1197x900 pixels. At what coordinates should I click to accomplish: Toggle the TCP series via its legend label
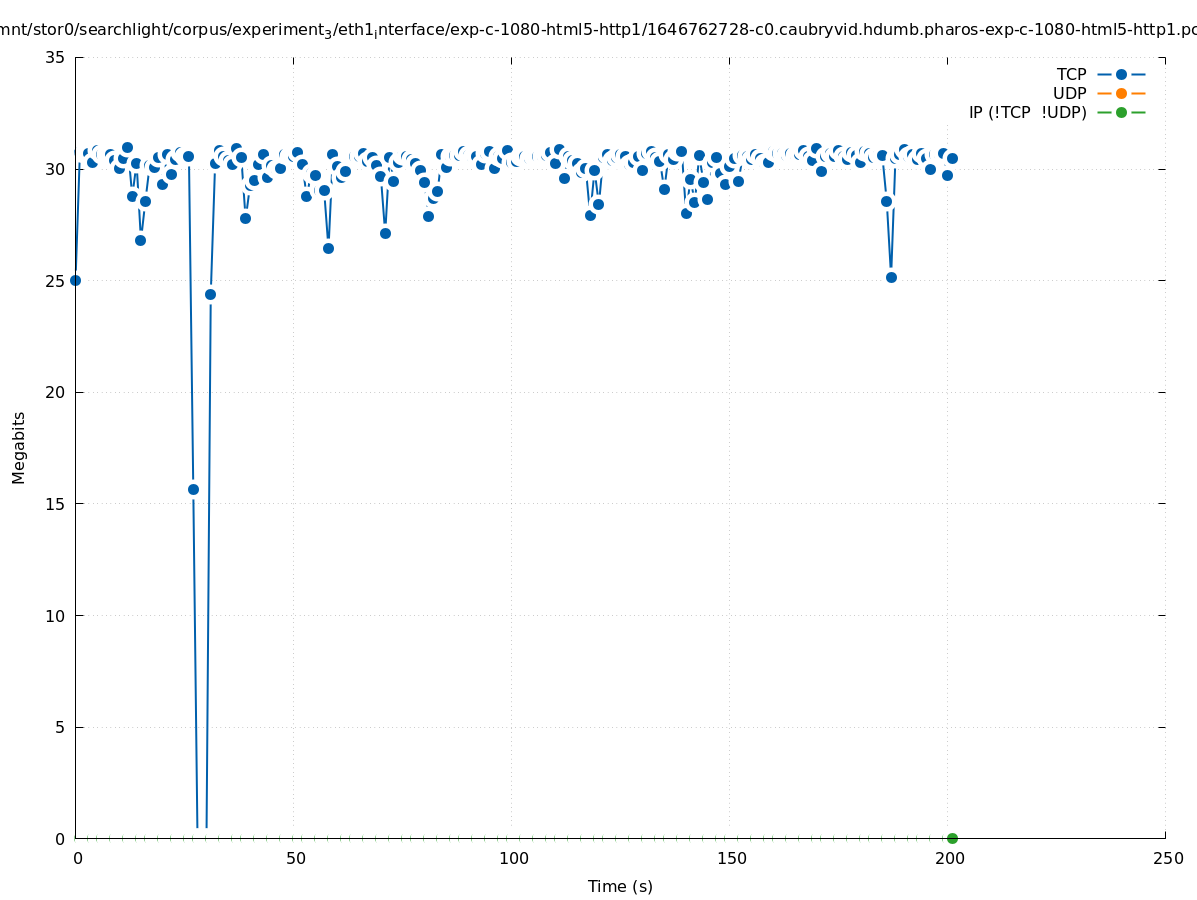(1071, 74)
